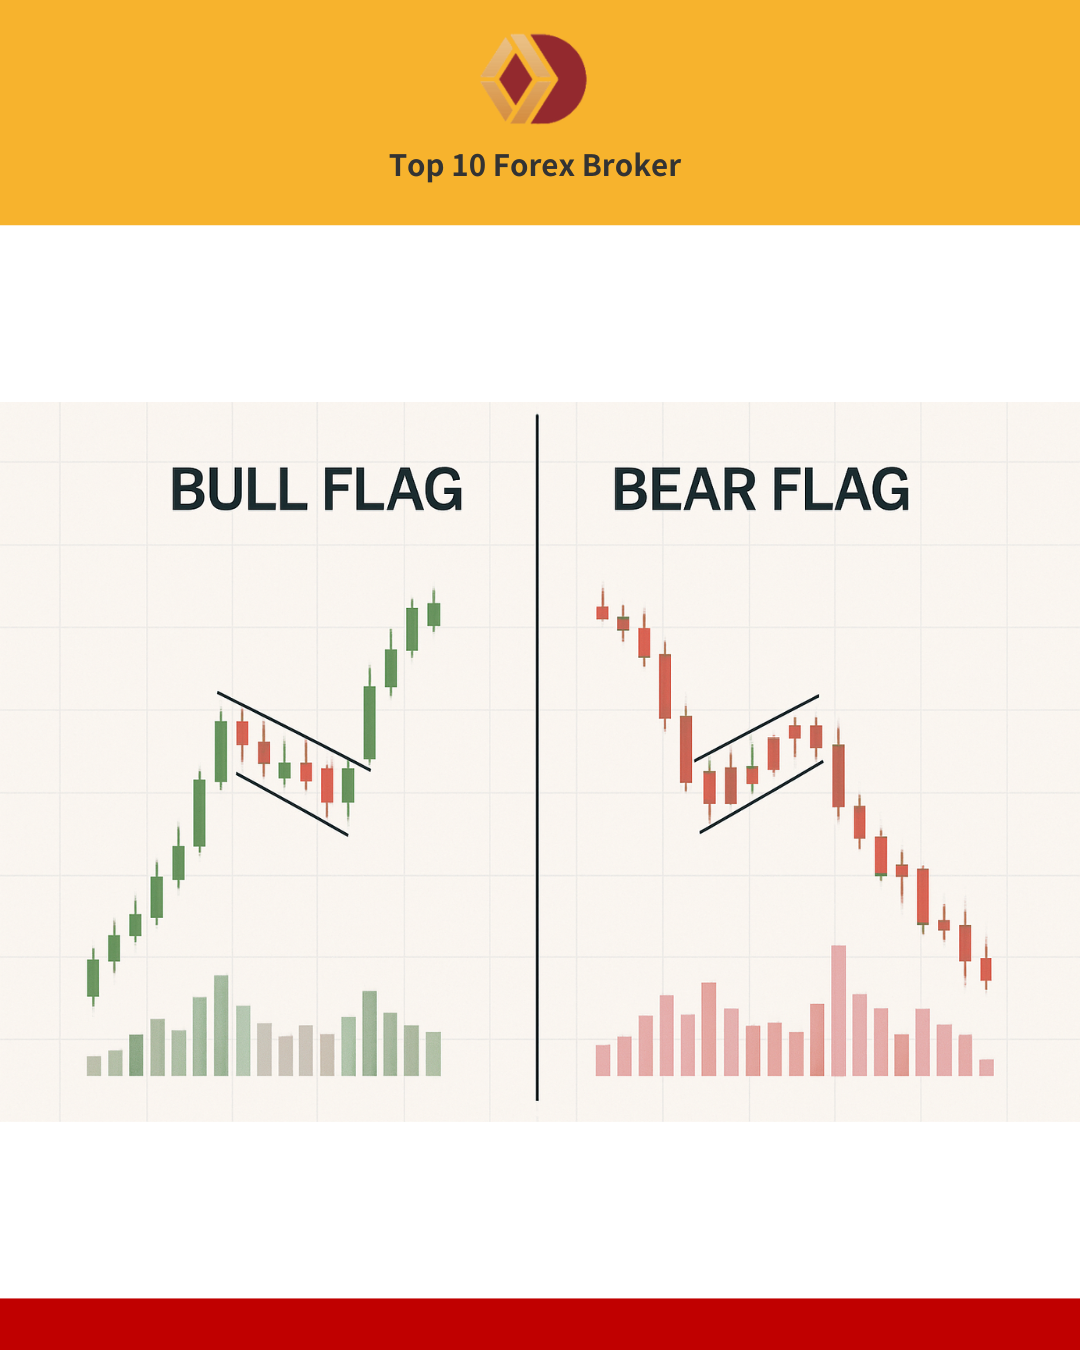Image resolution: width=1080 pixels, height=1350 pixels.
Task: Click the red footer band
Action: click(x=540, y=1324)
